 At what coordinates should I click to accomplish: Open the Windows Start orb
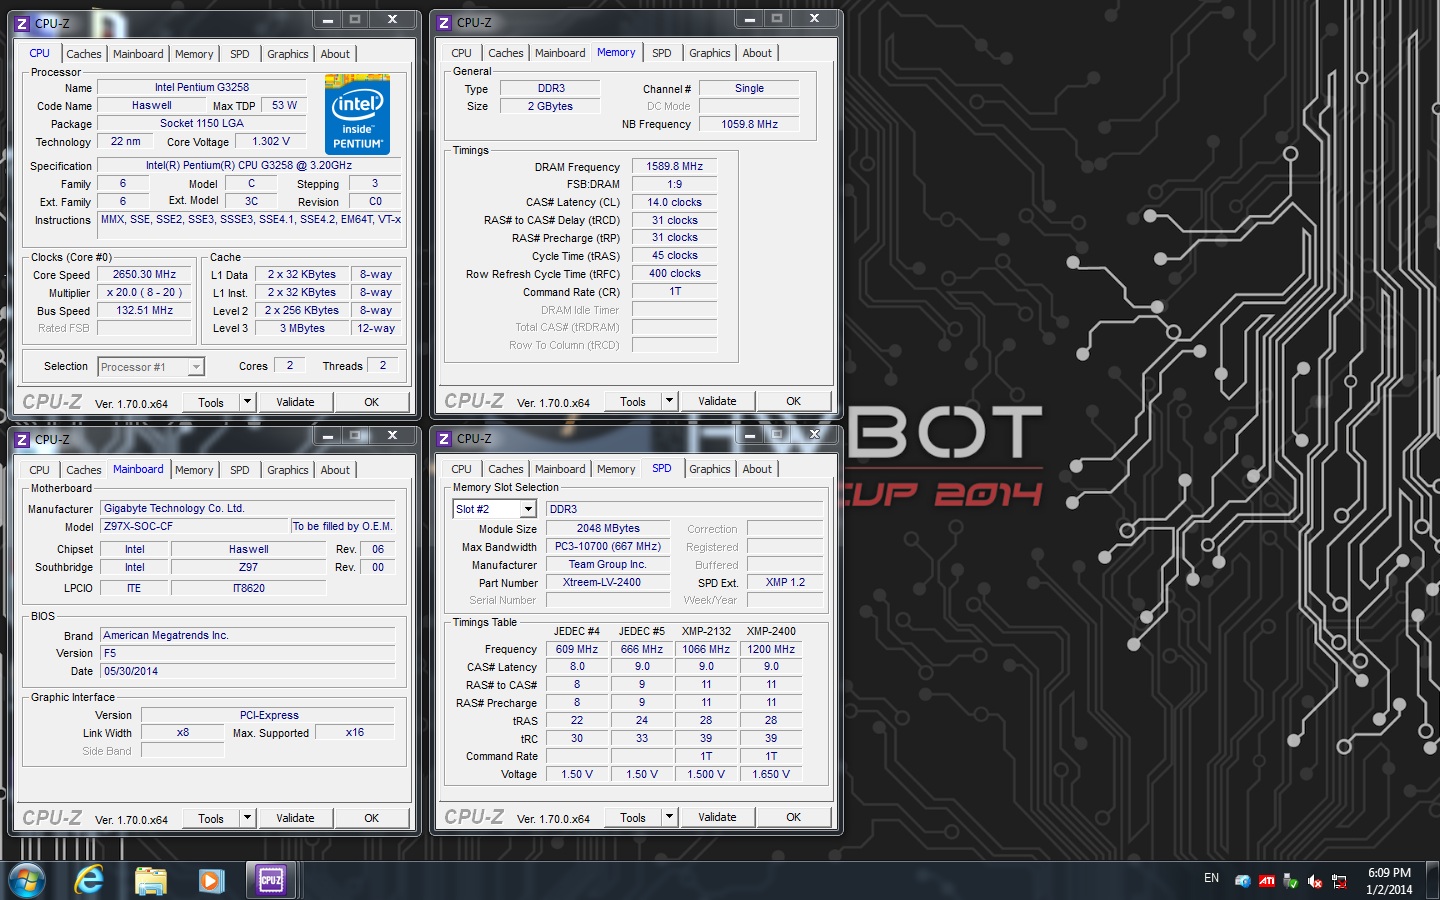(x=27, y=880)
